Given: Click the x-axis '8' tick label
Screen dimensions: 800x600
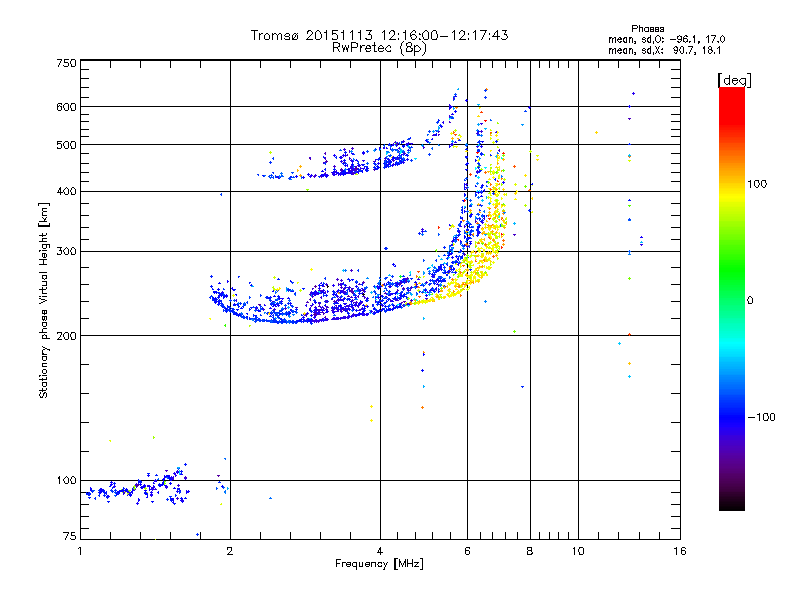Looking at the screenshot, I should coord(530,551).
